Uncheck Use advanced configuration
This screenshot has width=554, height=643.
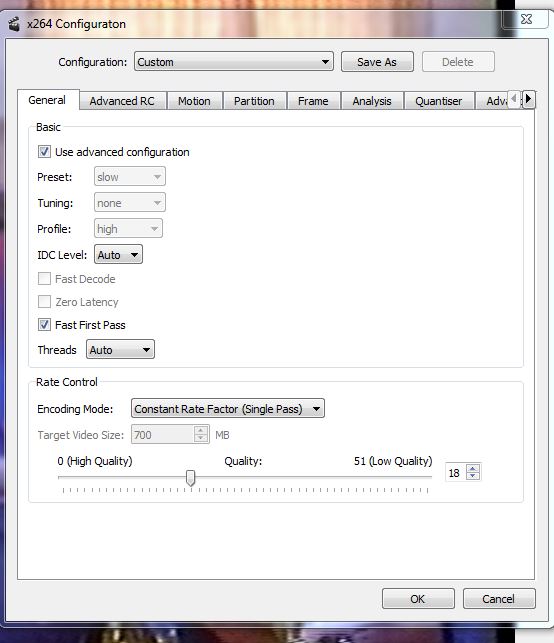[x=44, y=152]
